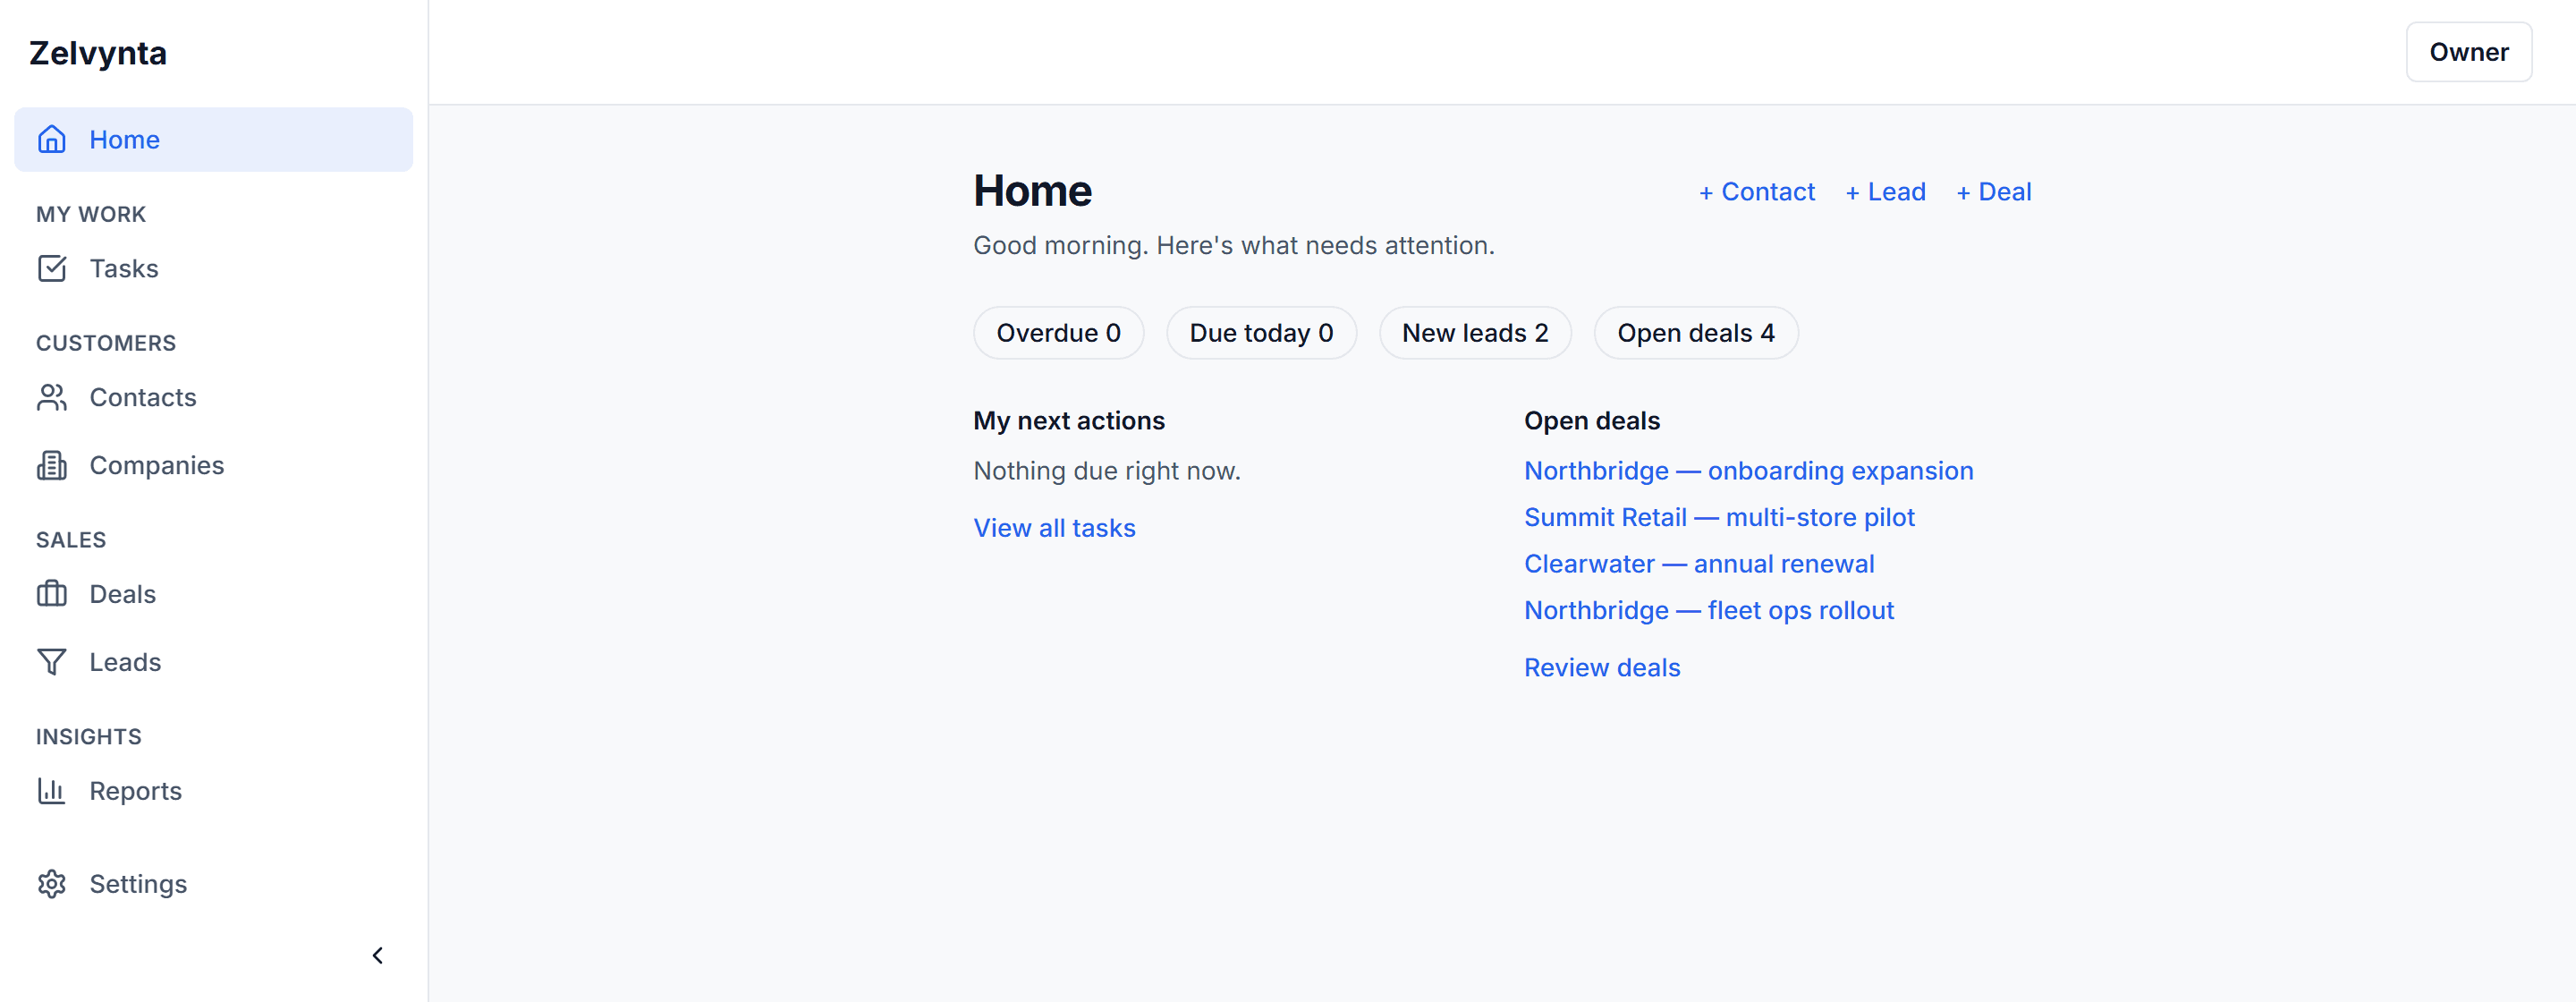Open Northbridge — onboarding expansion deal
Screen dimensions: 2576x1002
1748,471
